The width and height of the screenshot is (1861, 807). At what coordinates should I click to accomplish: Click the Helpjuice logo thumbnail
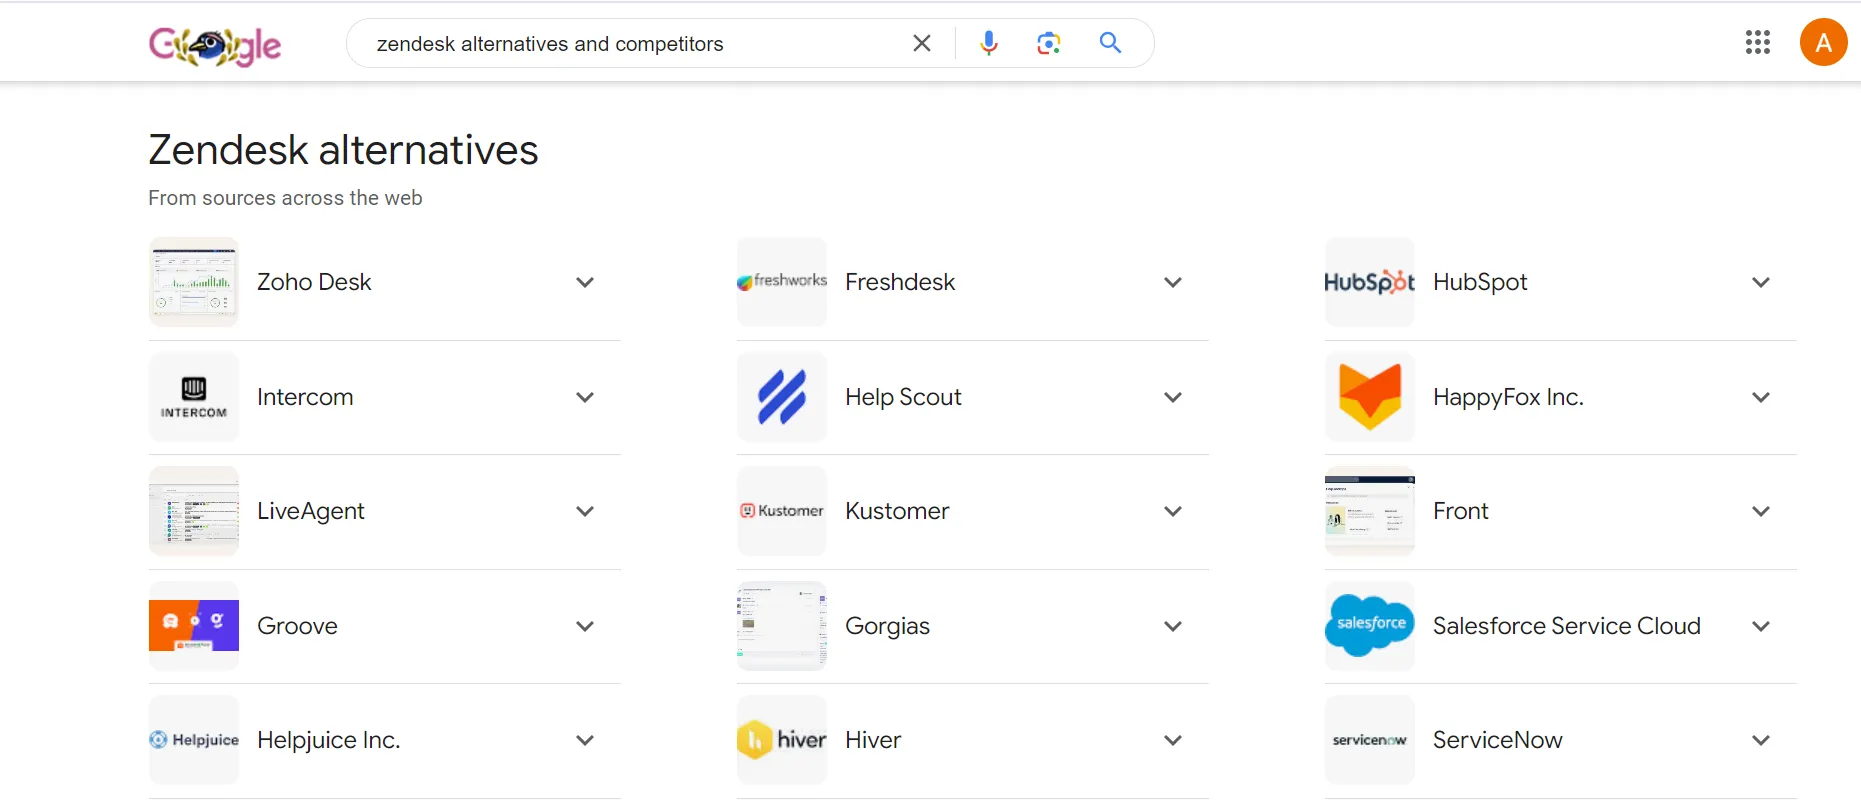(x=194, y=740)
